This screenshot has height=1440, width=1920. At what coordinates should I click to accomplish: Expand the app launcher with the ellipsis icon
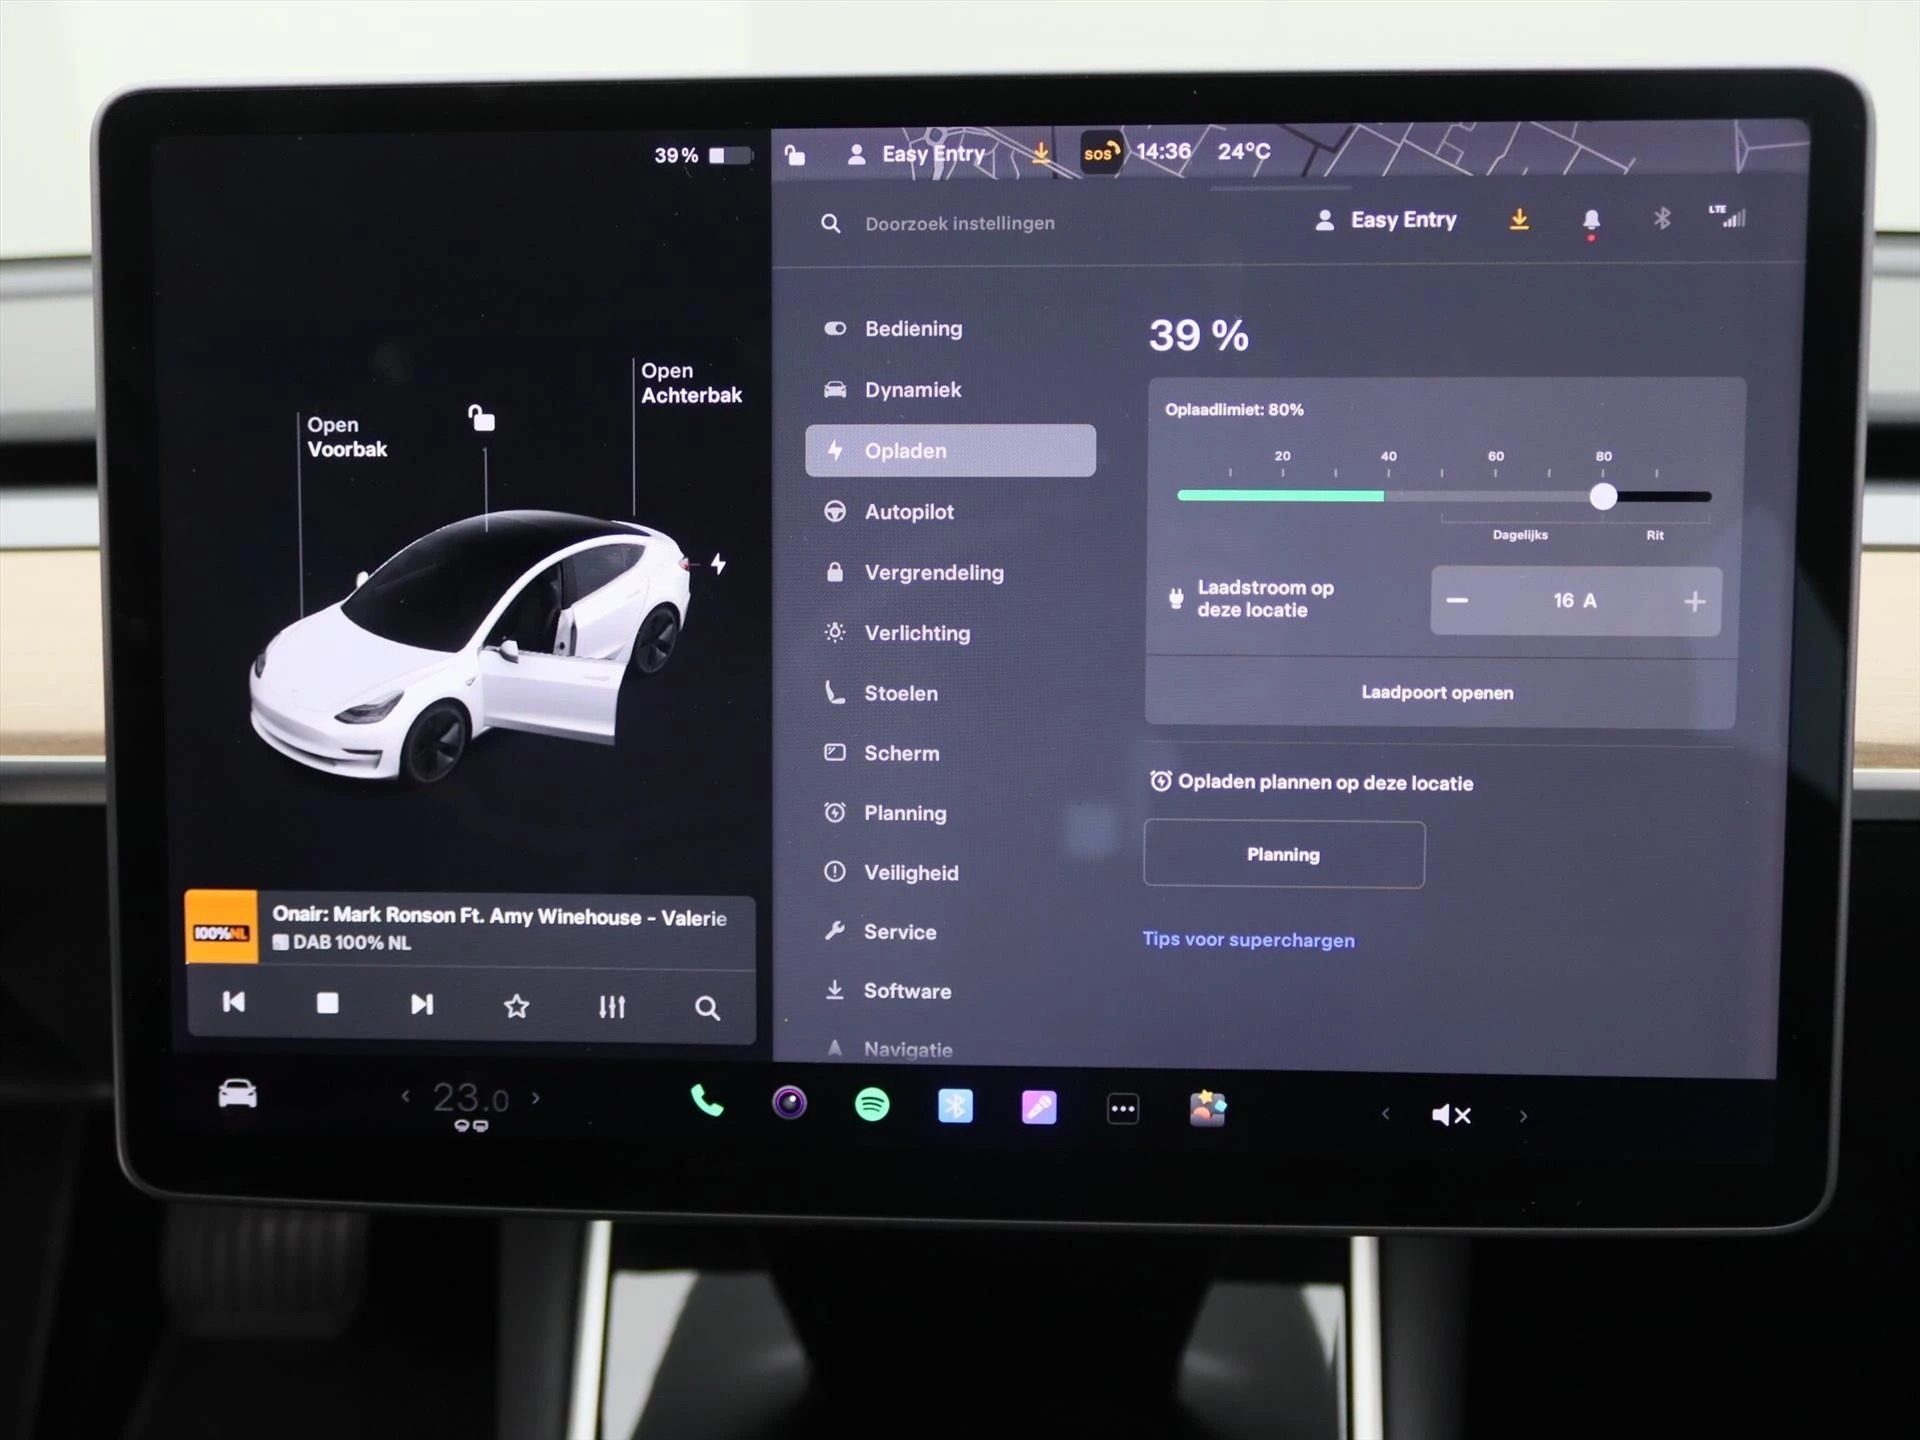coord(1122,1108)
